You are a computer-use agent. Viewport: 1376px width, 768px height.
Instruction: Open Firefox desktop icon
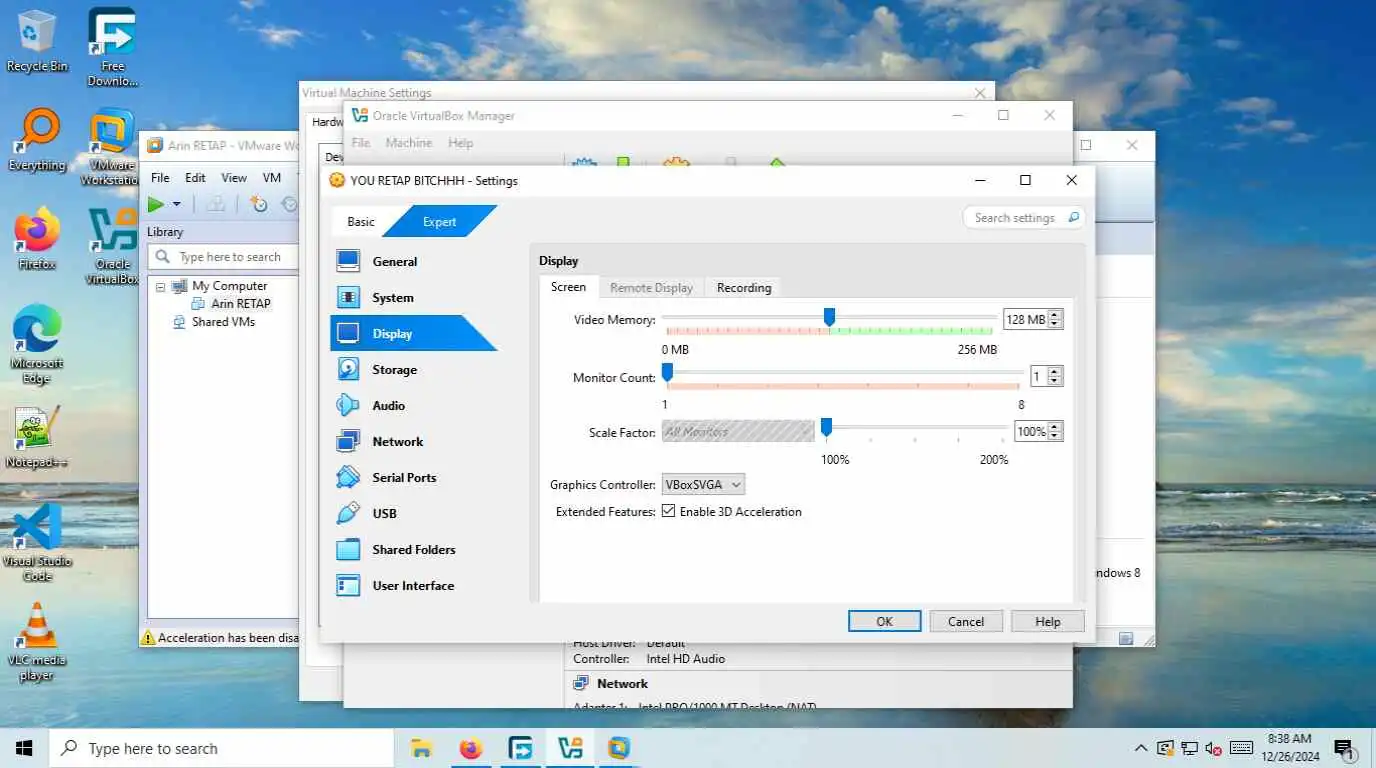pos(37,239)
